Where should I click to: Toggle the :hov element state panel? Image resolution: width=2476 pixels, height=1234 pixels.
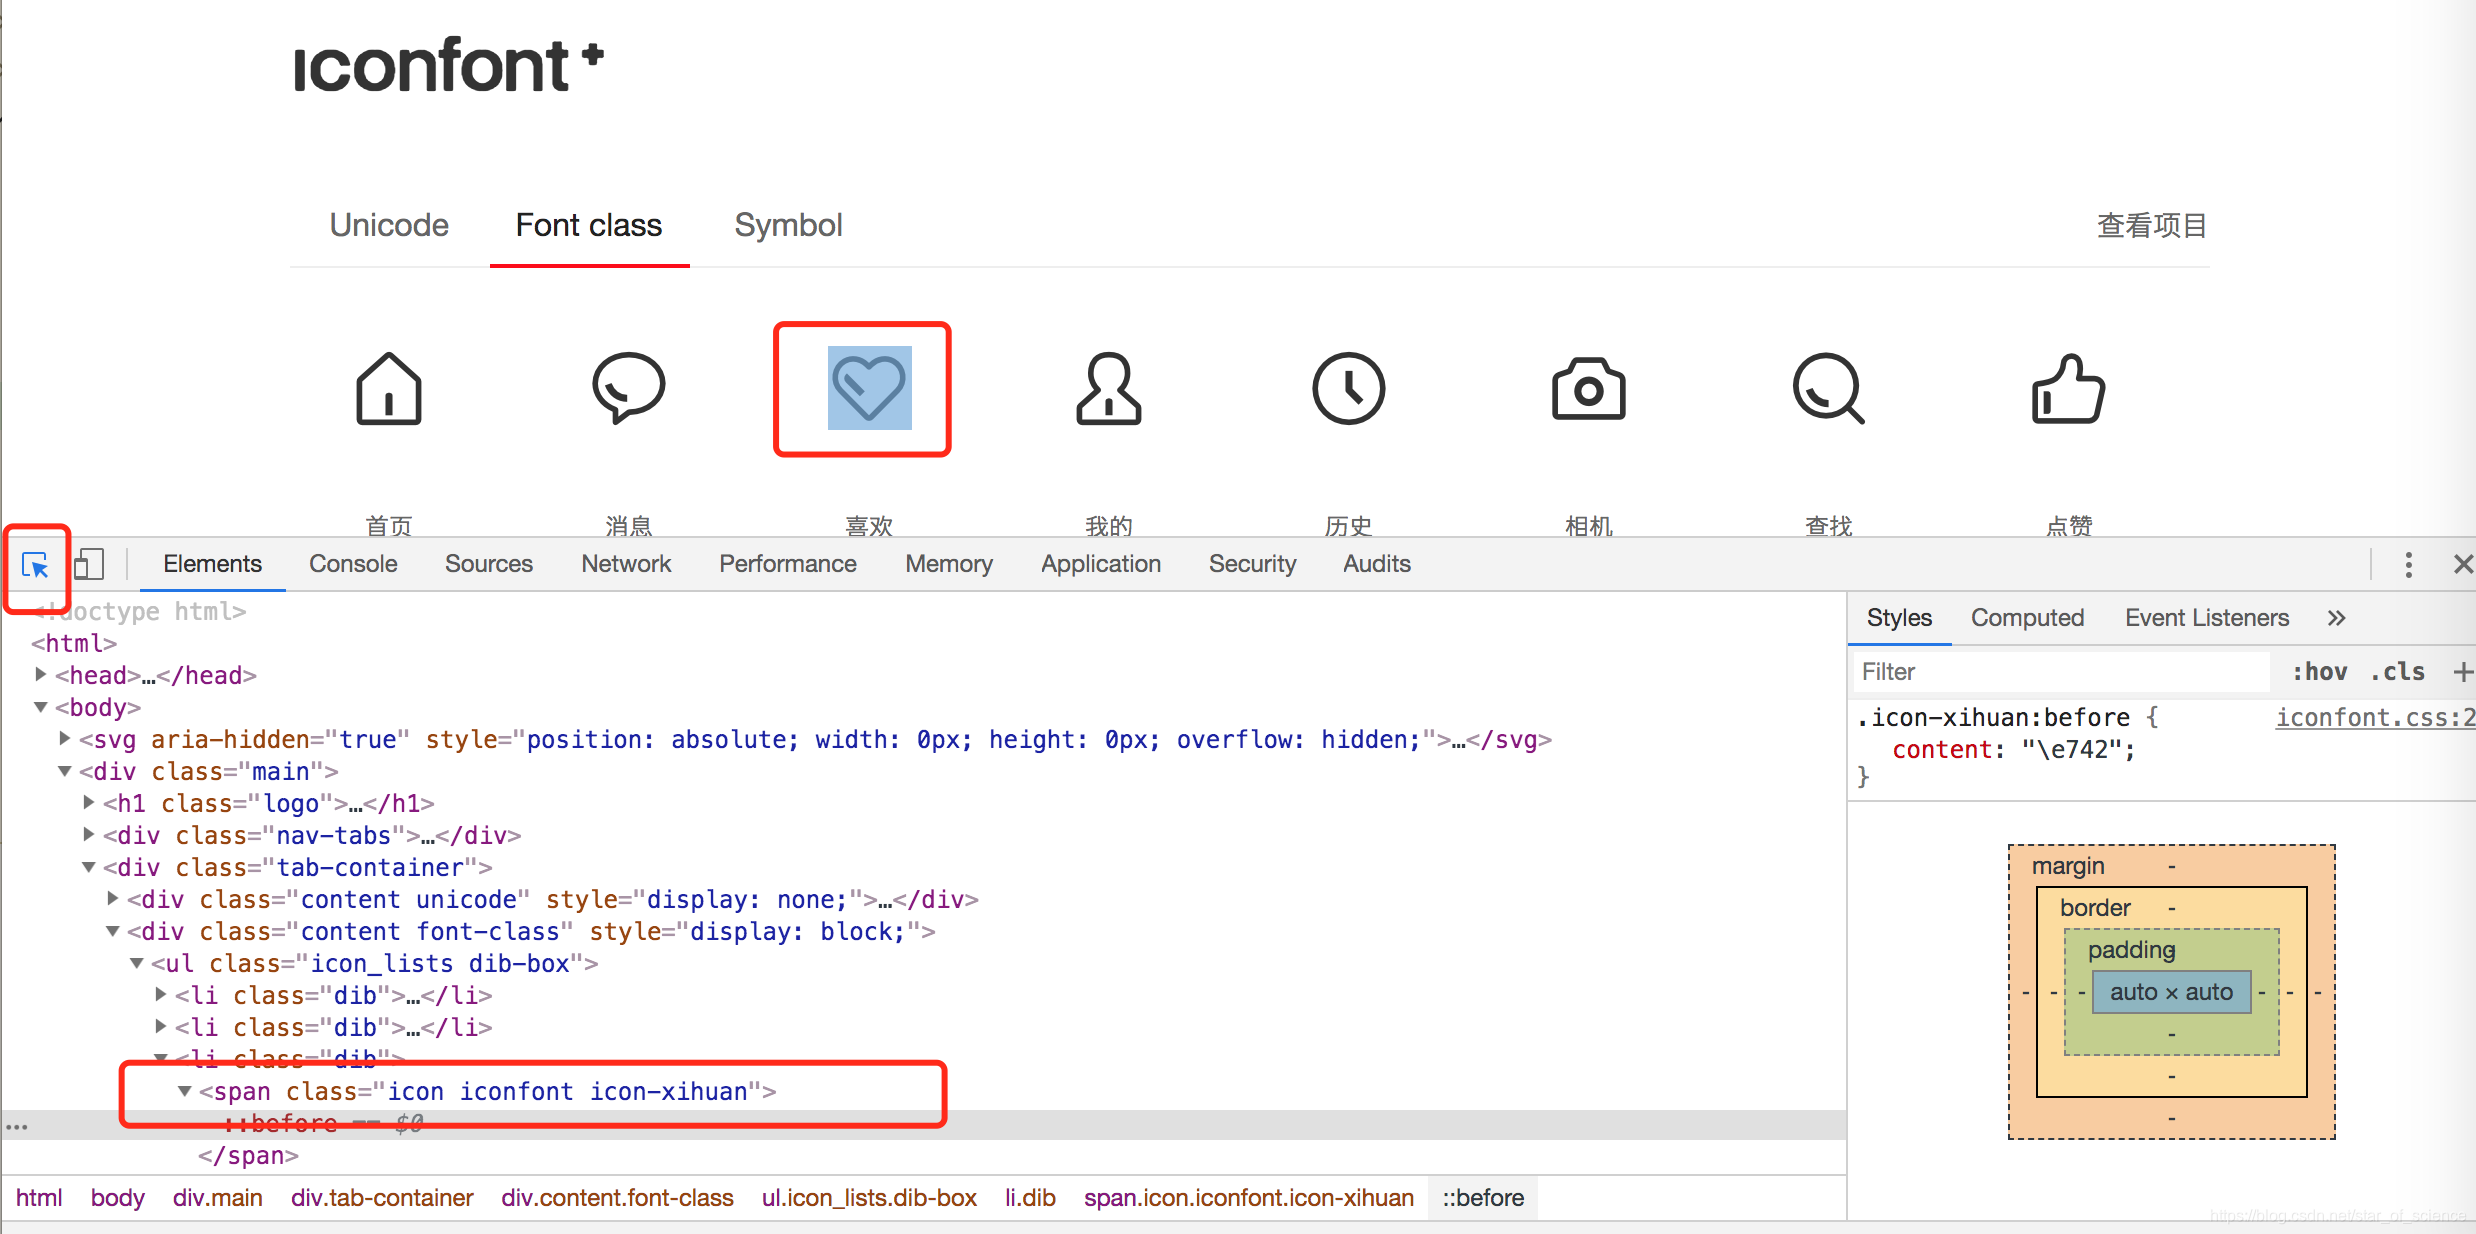[2320, 672]
